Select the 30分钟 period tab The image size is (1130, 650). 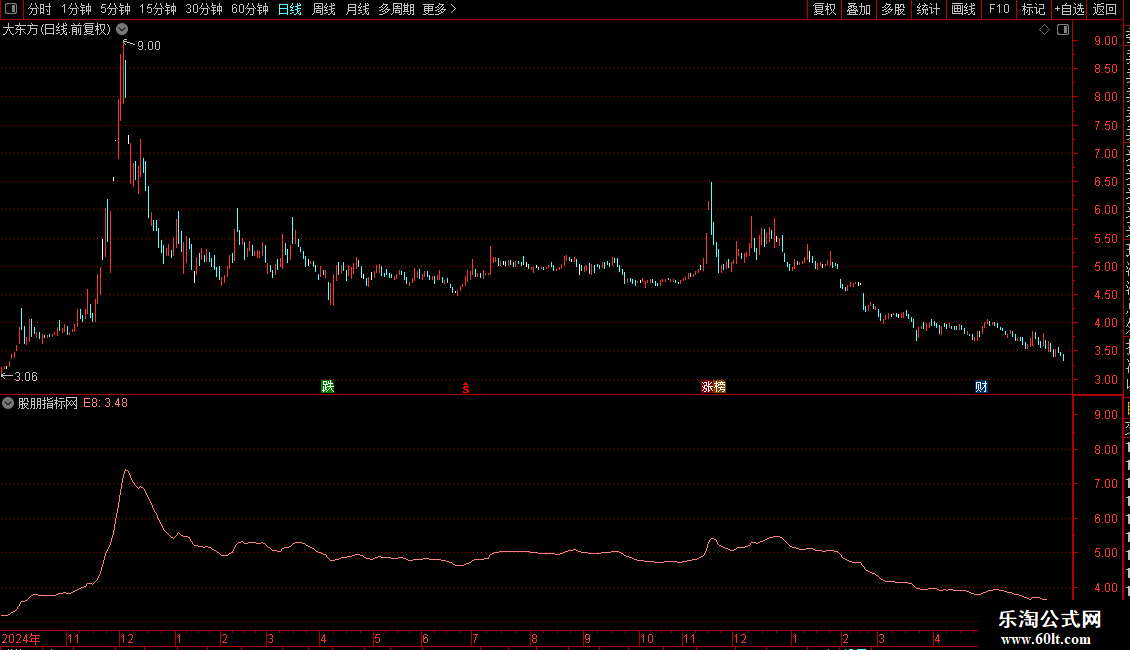204,9
